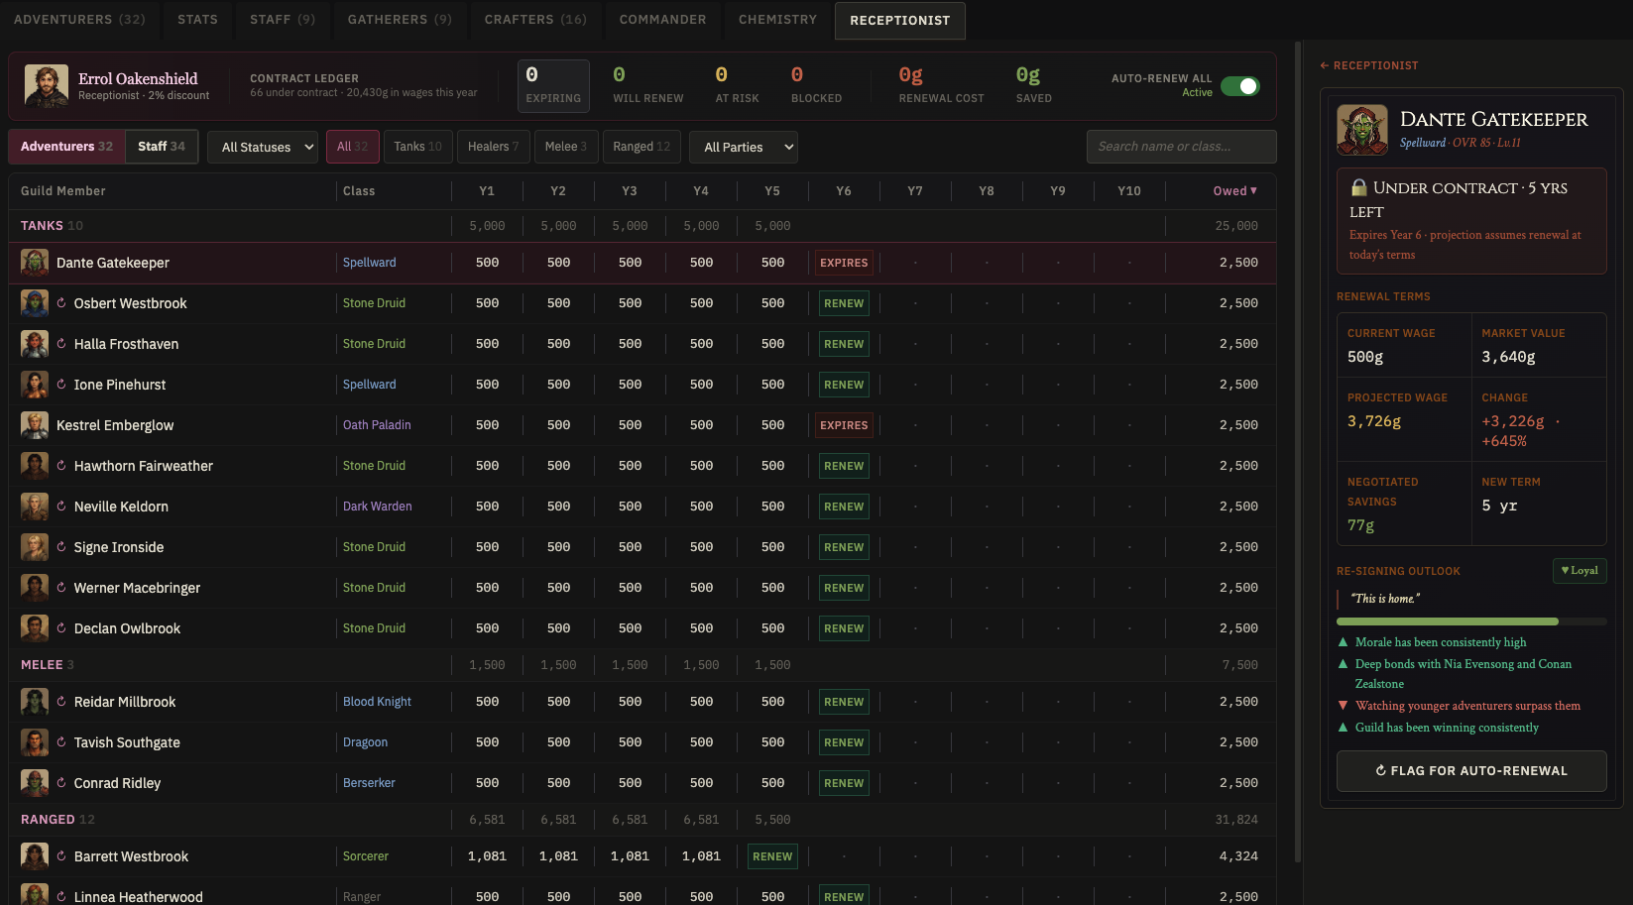Open the Chemistry tab
The width and height of the screenshot is (1633, 905).
click(x=777, y=20)
